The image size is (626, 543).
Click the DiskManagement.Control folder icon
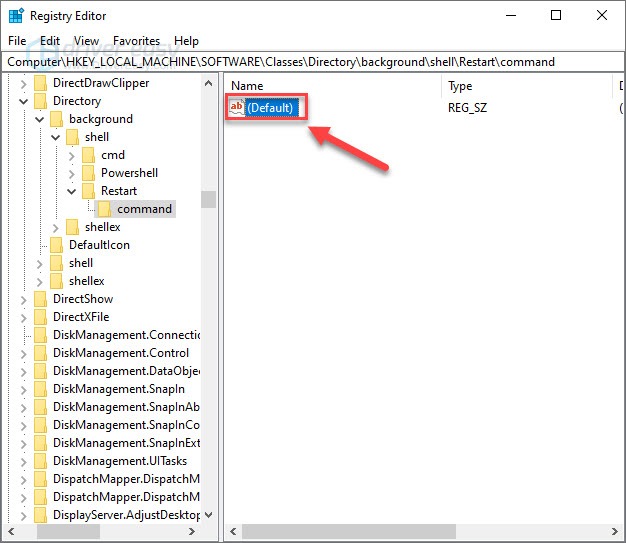click(40, 353)
